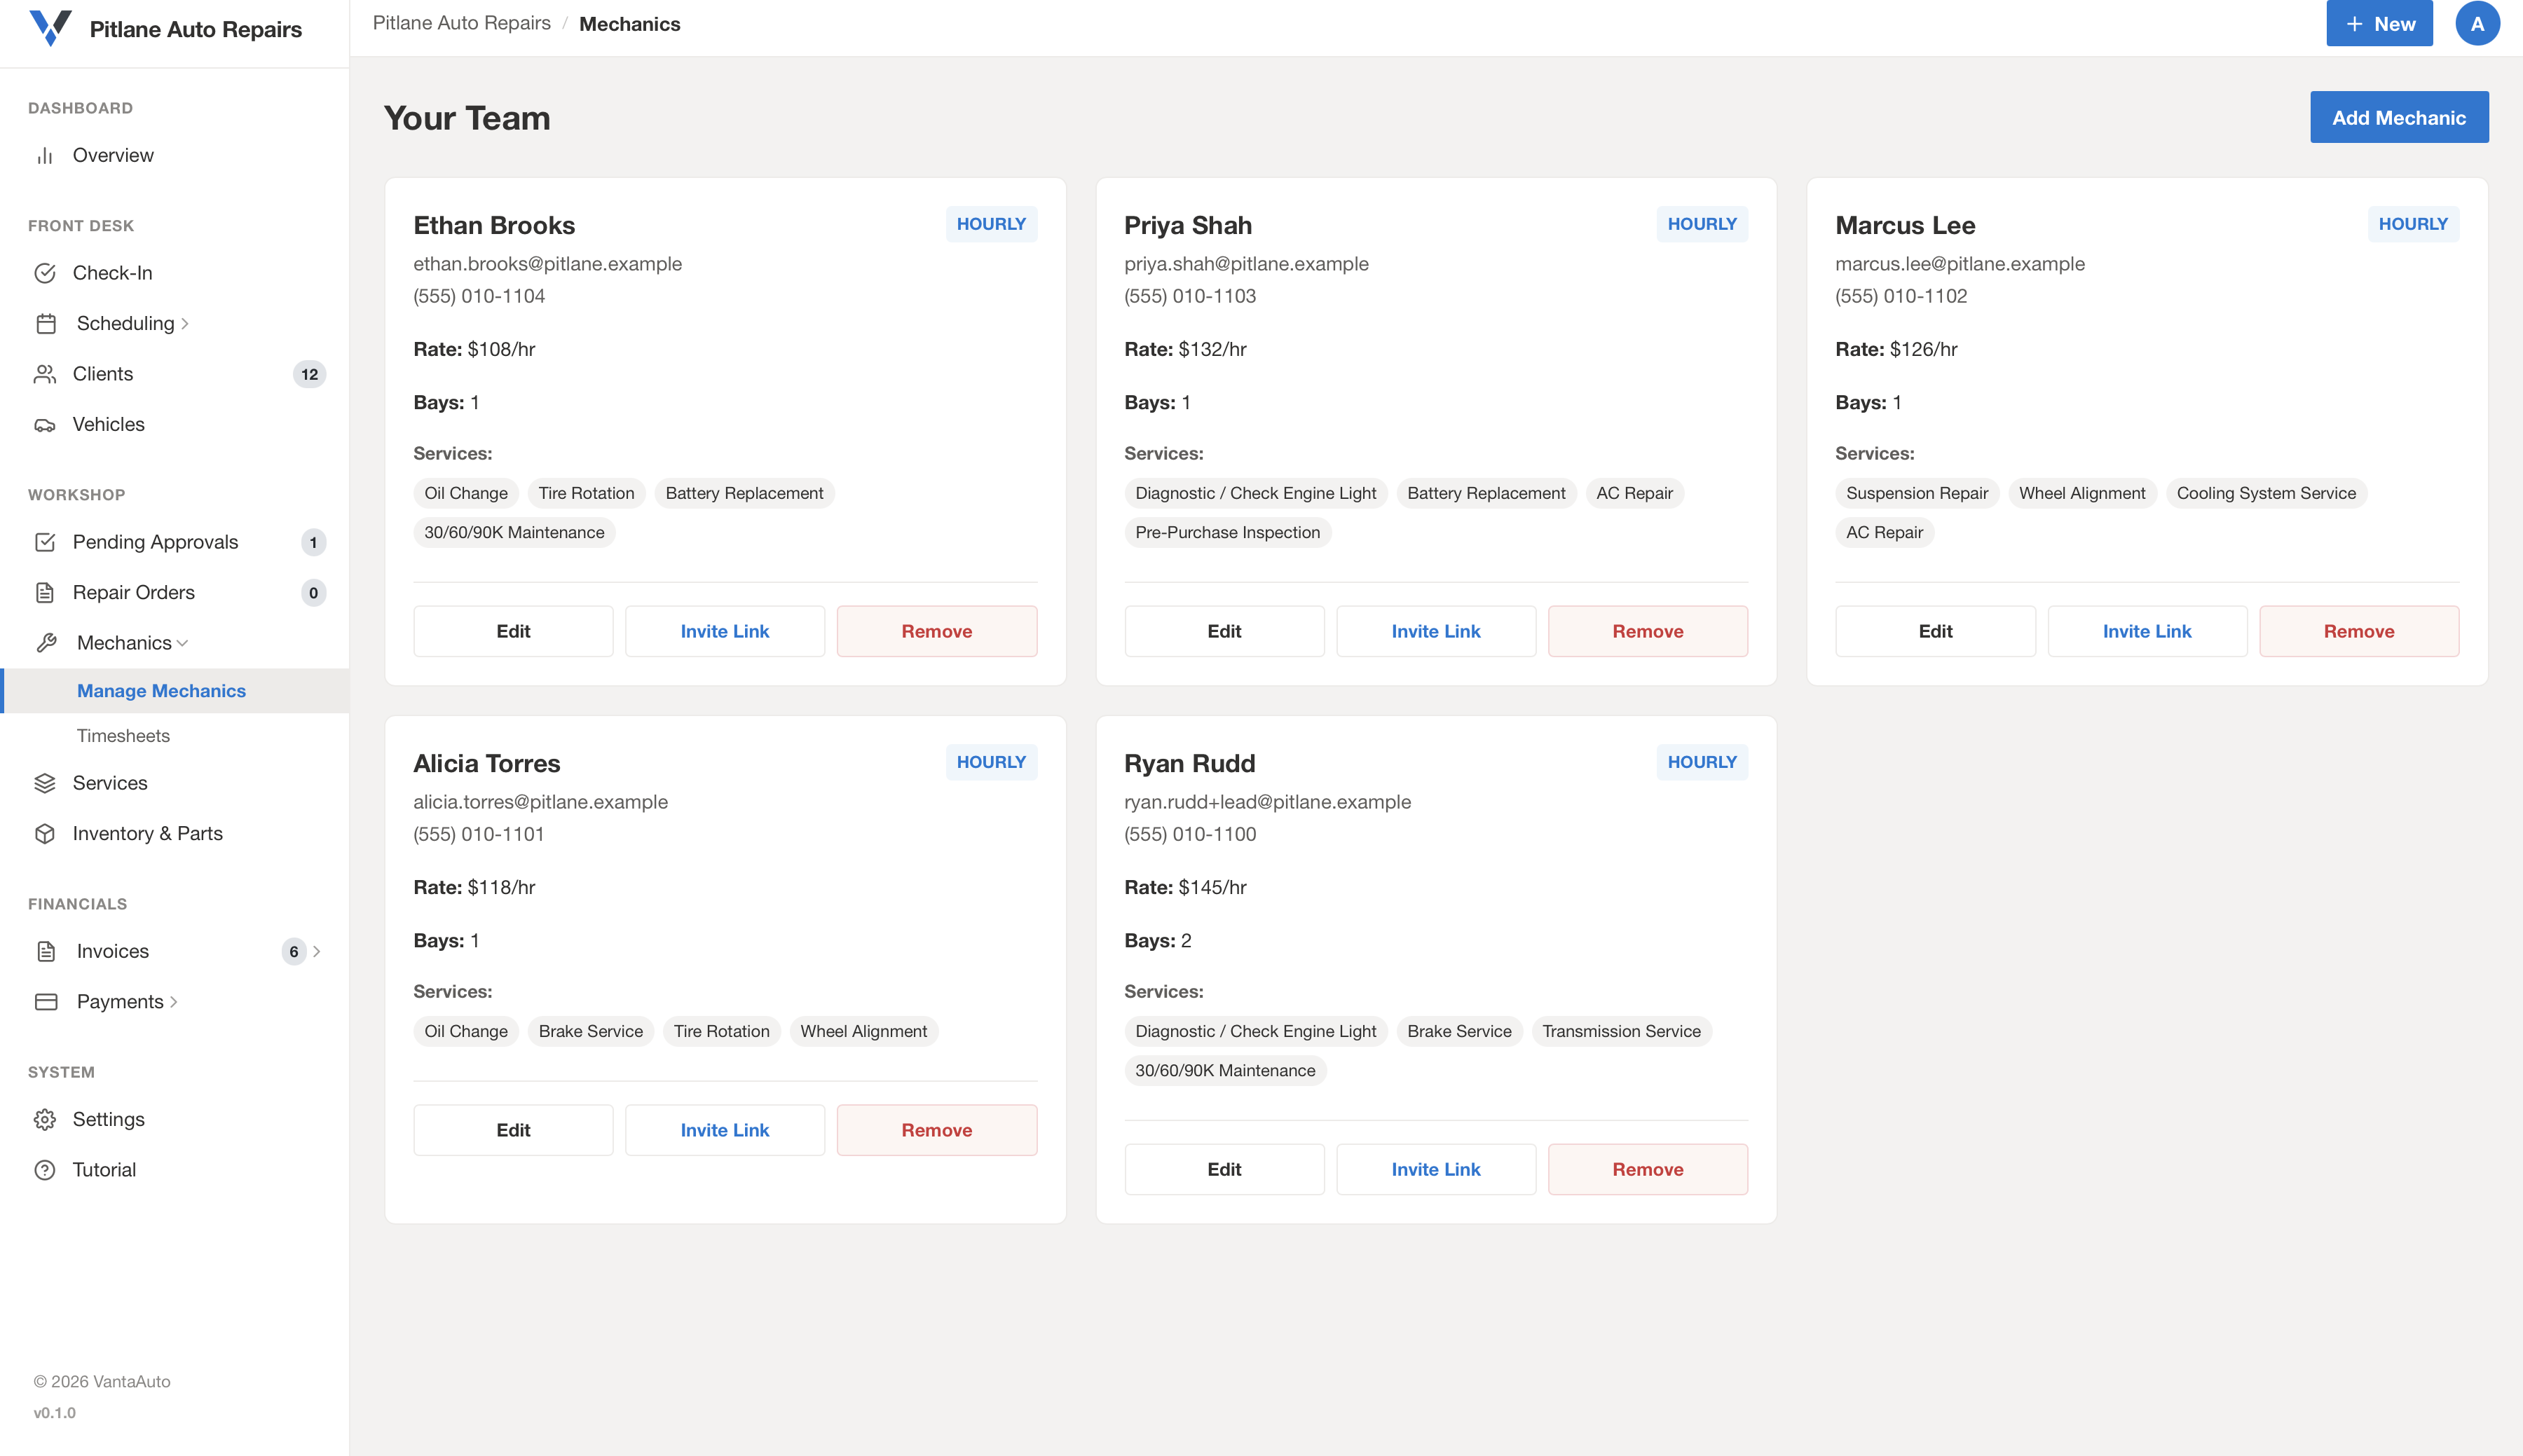This screenshot has width=2523, height=1456.
Task: Click the Vehicles car icon
Action: [x=45, y=425]
